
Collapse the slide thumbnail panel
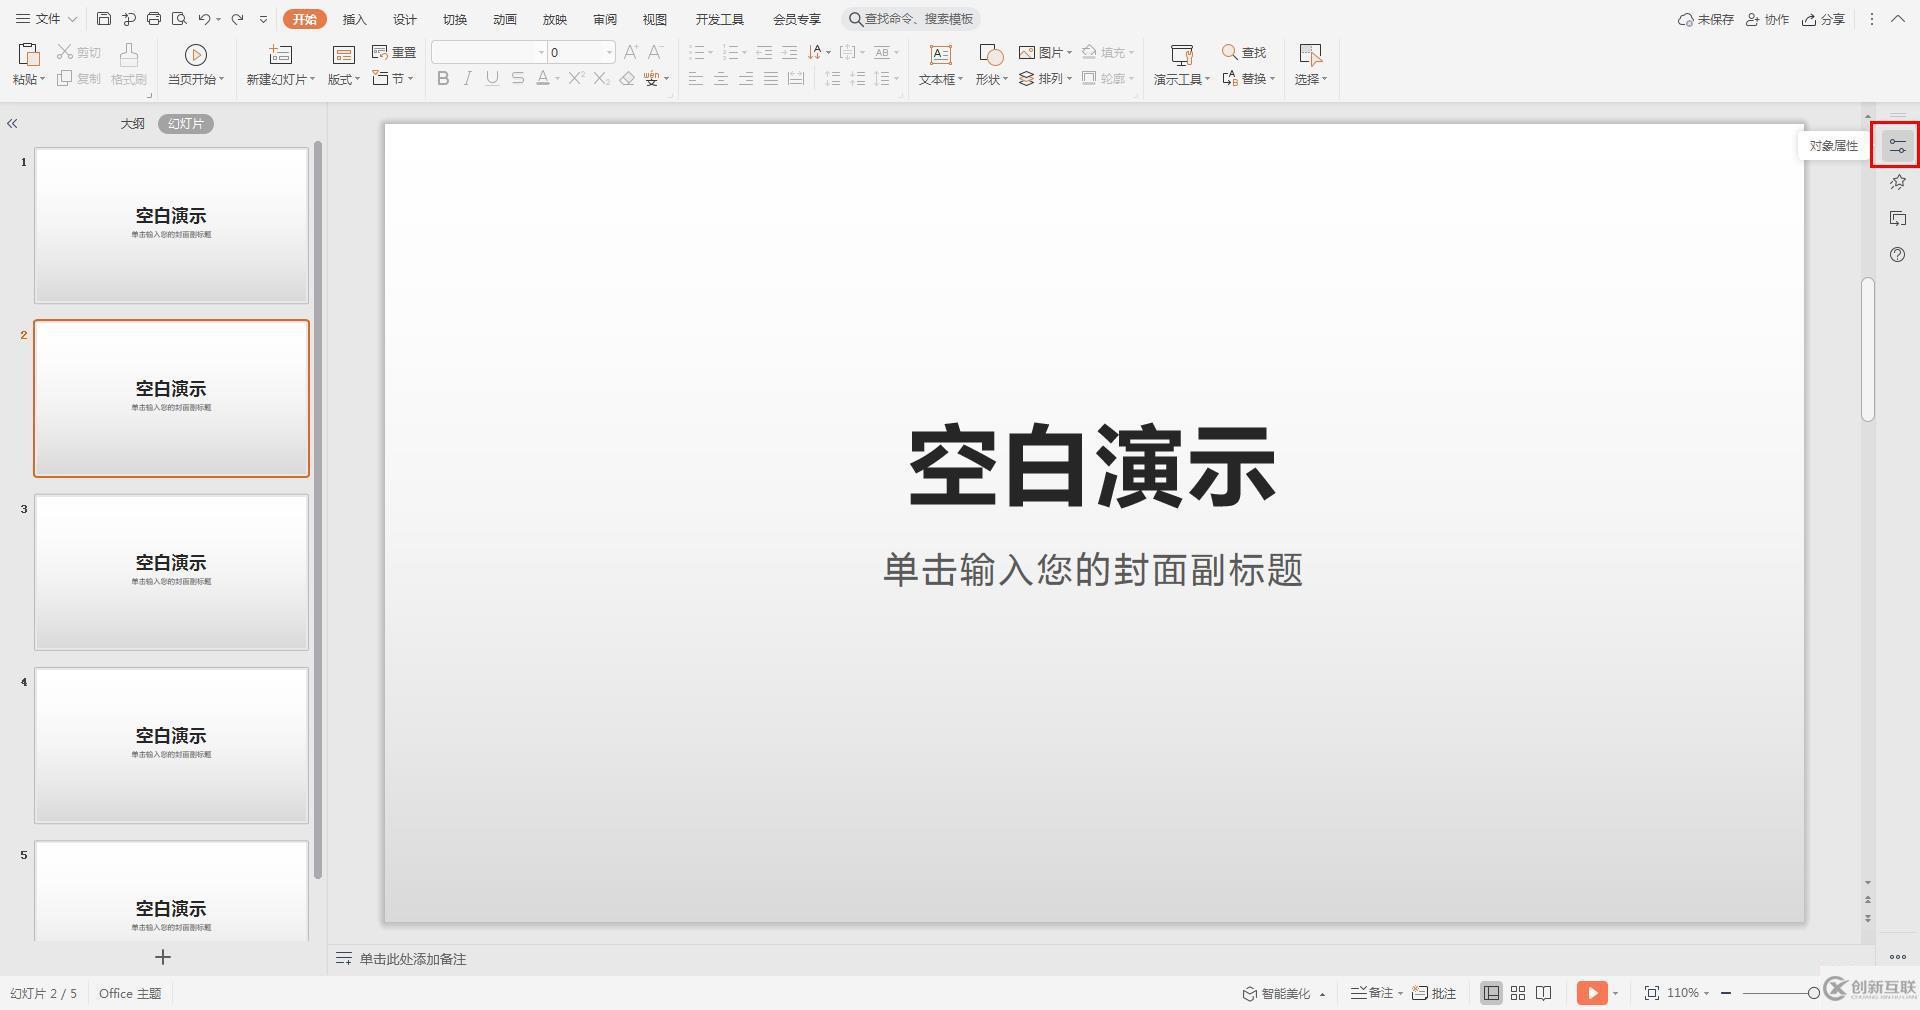[12, 124]
